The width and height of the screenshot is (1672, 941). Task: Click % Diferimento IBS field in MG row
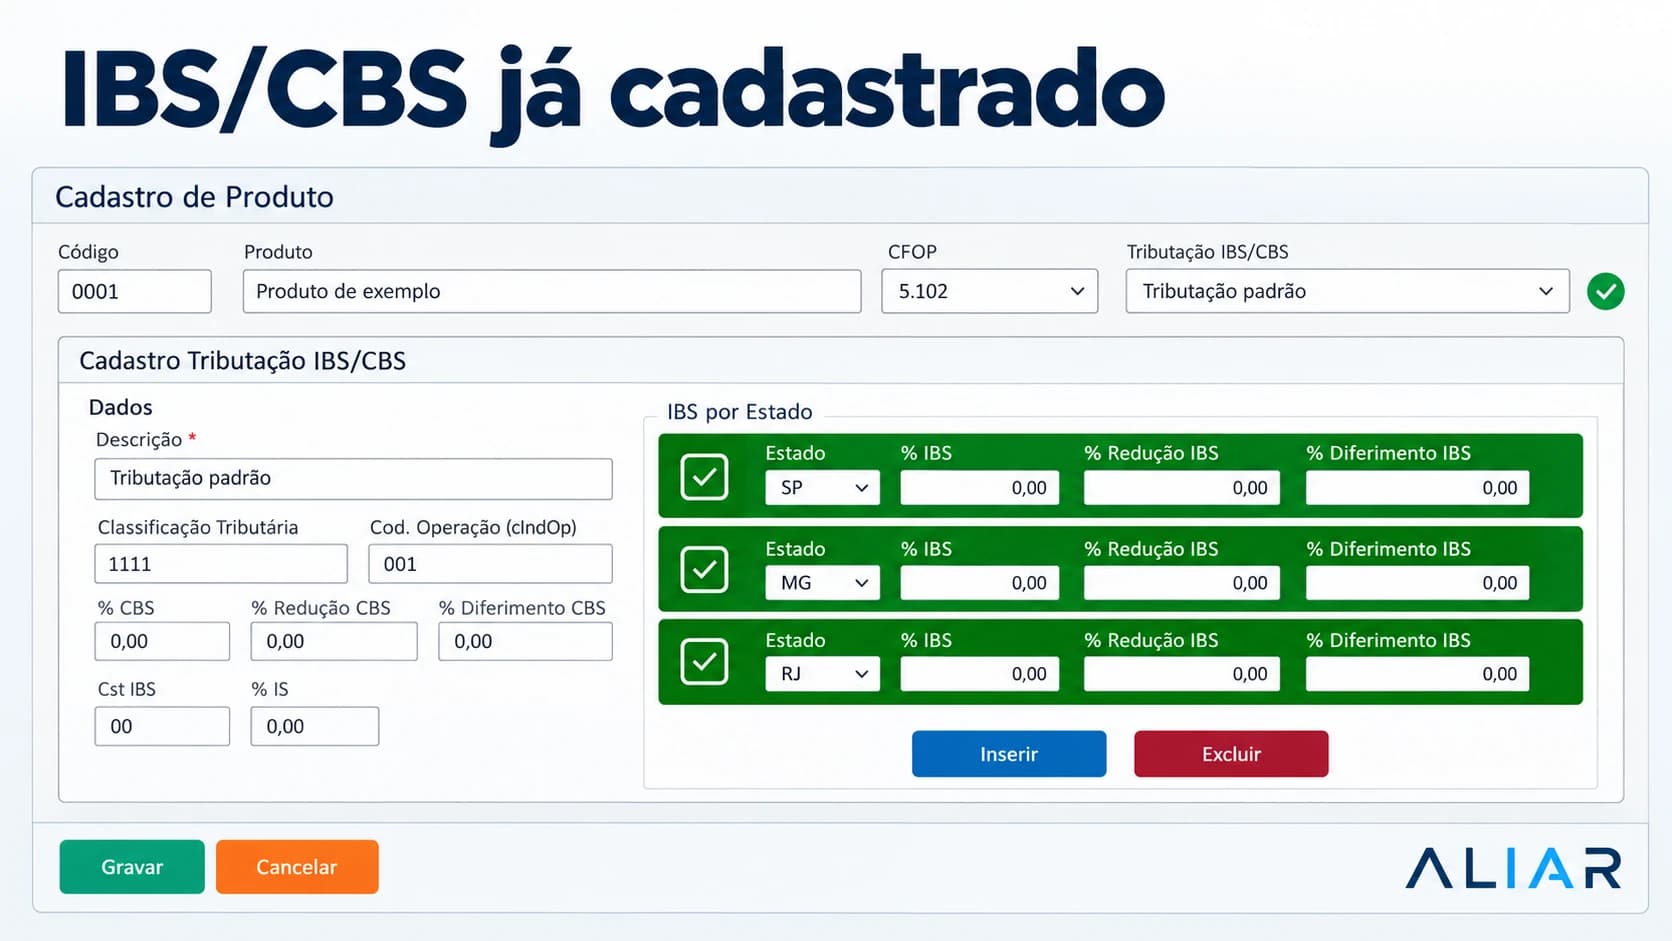(x=1418, y=582)
